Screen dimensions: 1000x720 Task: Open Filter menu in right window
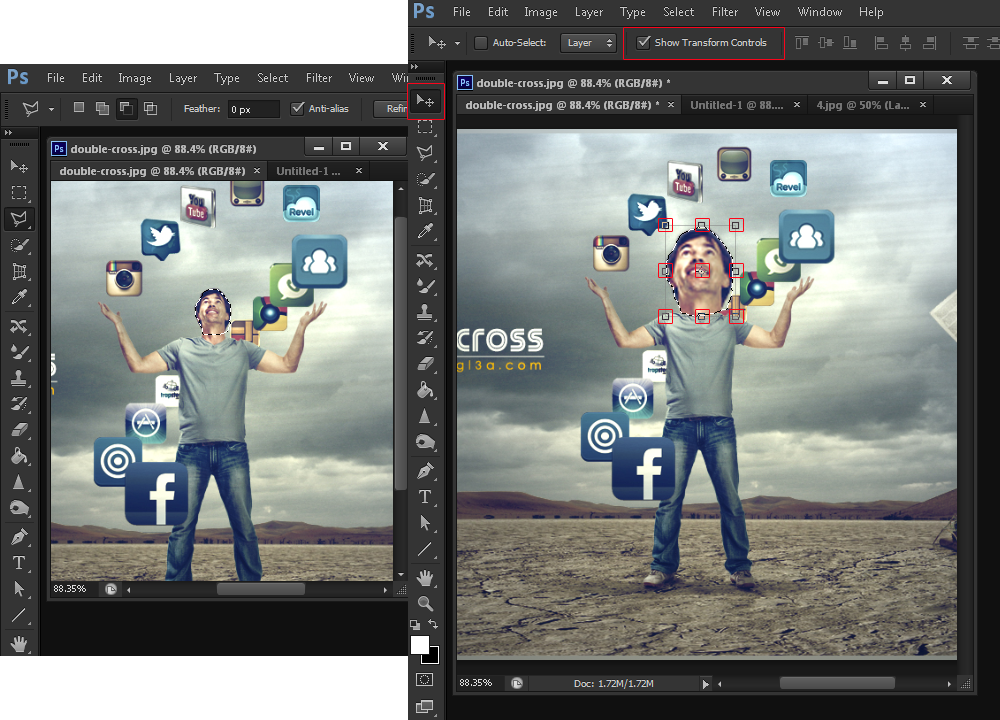(x=724, y=12)
